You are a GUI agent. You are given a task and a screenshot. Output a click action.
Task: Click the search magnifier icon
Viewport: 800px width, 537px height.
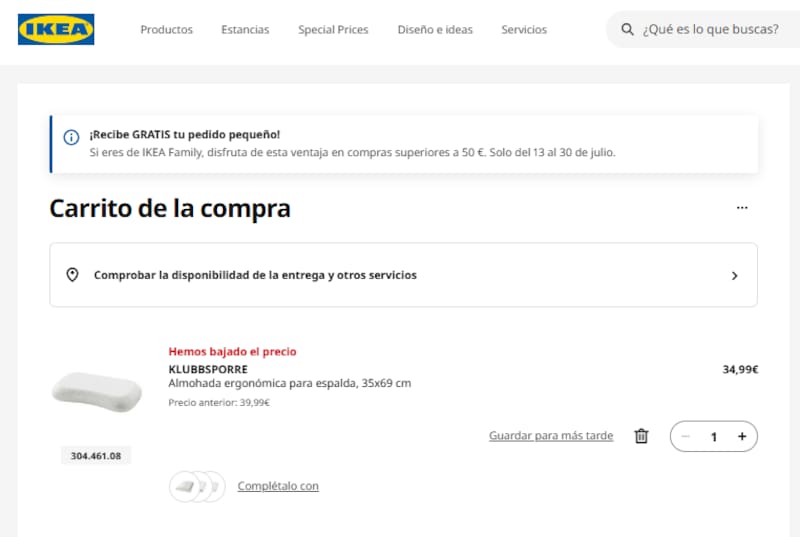[x=627, y=30]
